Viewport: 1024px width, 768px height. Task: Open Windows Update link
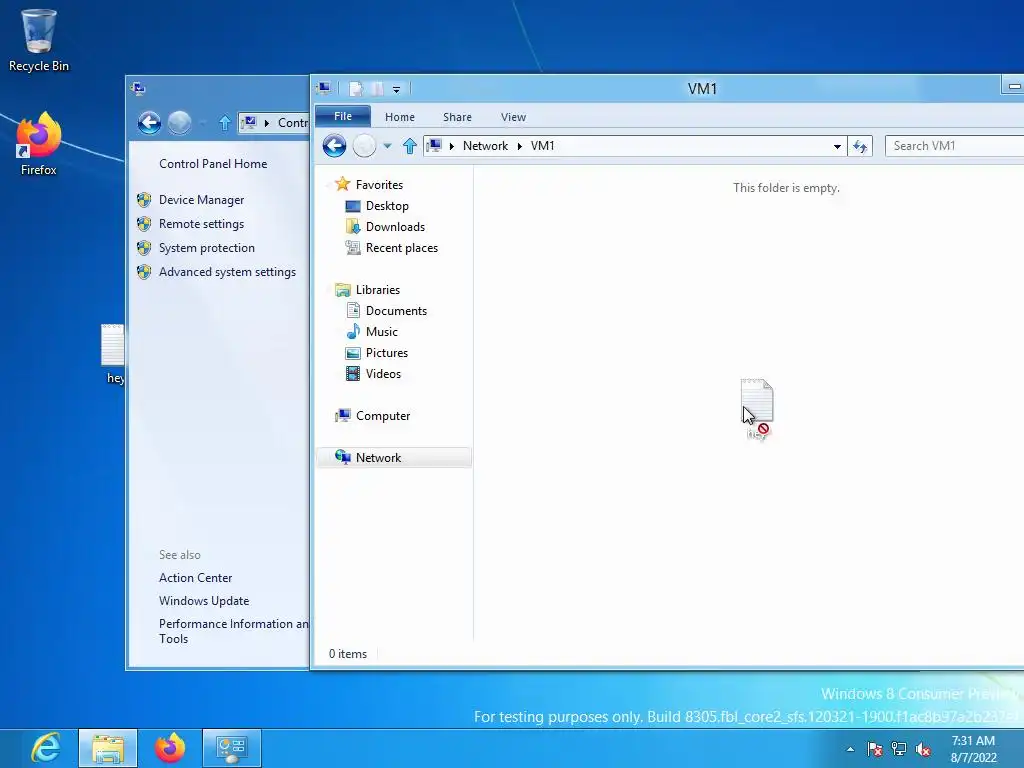[204, 601]
